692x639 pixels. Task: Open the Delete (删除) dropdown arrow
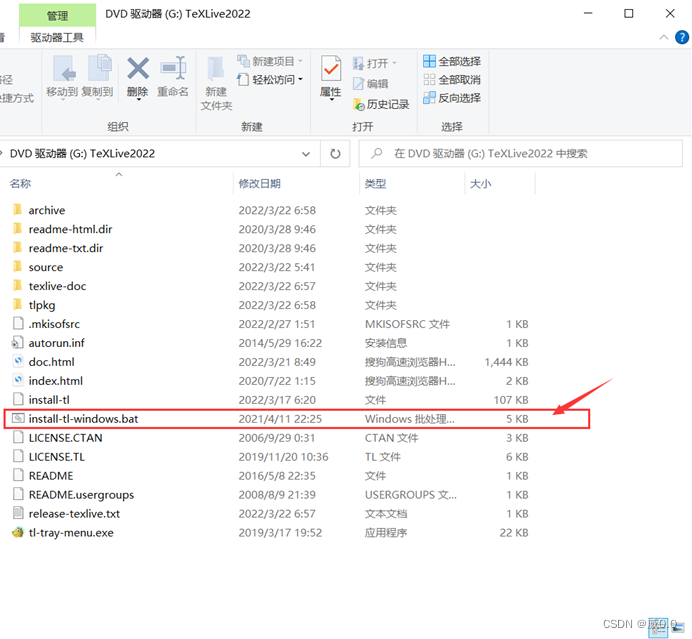138,100
